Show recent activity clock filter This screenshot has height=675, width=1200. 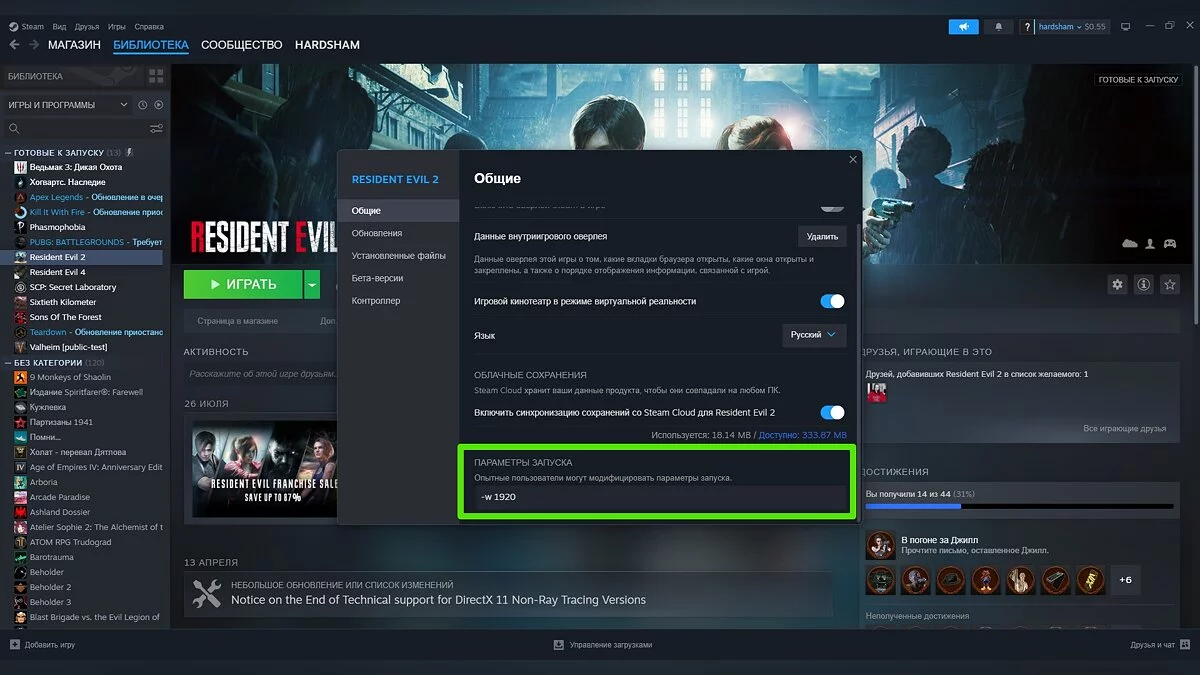143,105
